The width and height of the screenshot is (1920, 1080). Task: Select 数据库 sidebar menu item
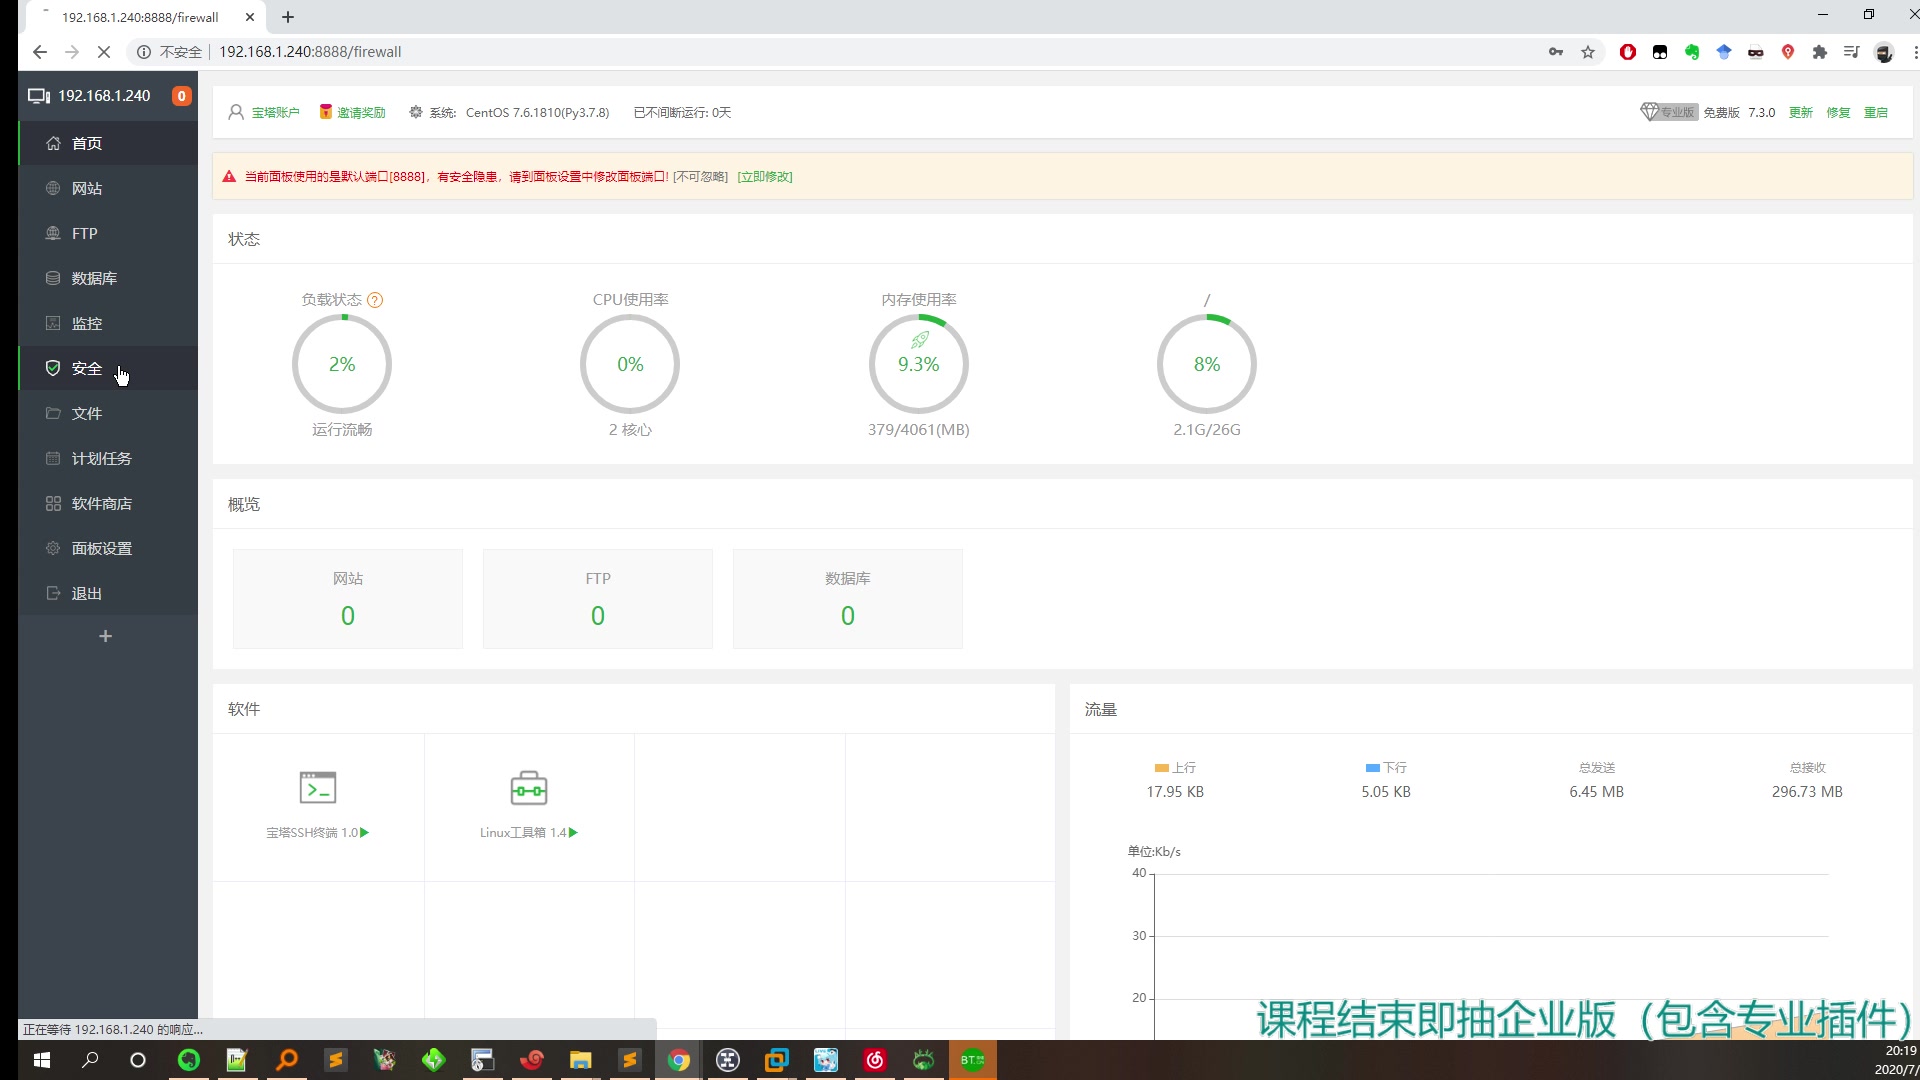click(x=94, y=278)
